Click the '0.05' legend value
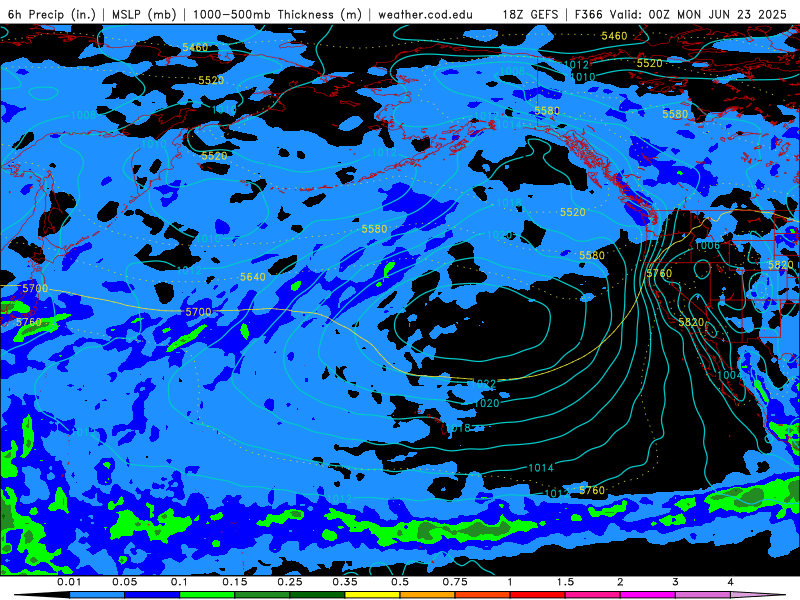 click(x=124, y=582)
